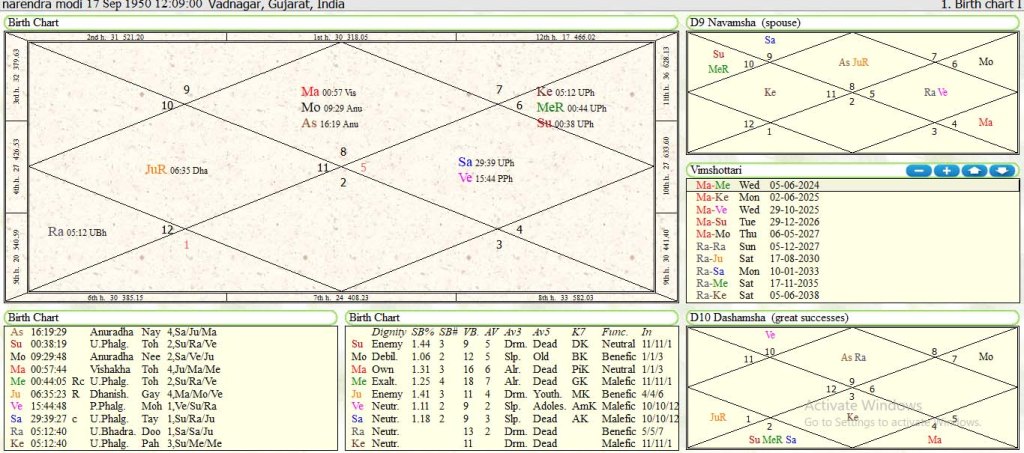
Task: Choose the Ma-Ve dasha entry
Action: pos(760,209)
